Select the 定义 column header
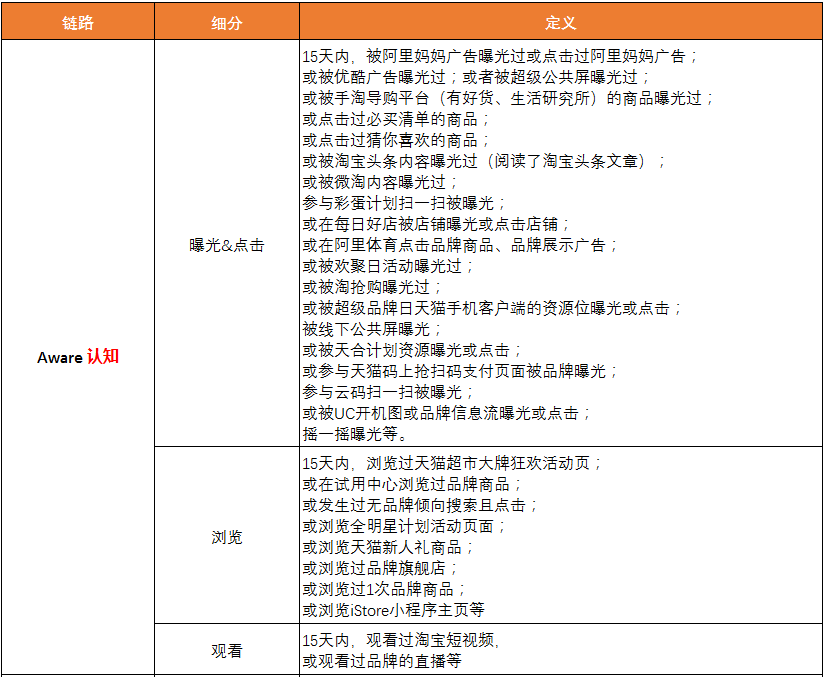 pos(560,22)
